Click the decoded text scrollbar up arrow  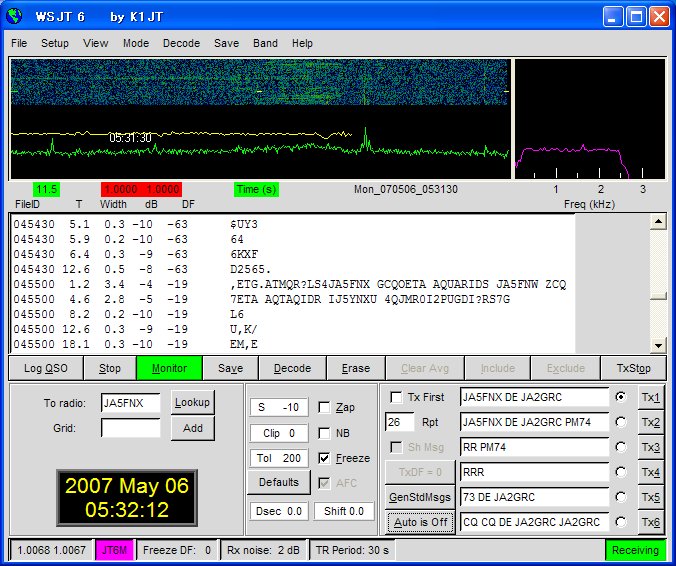pos(658,222)
